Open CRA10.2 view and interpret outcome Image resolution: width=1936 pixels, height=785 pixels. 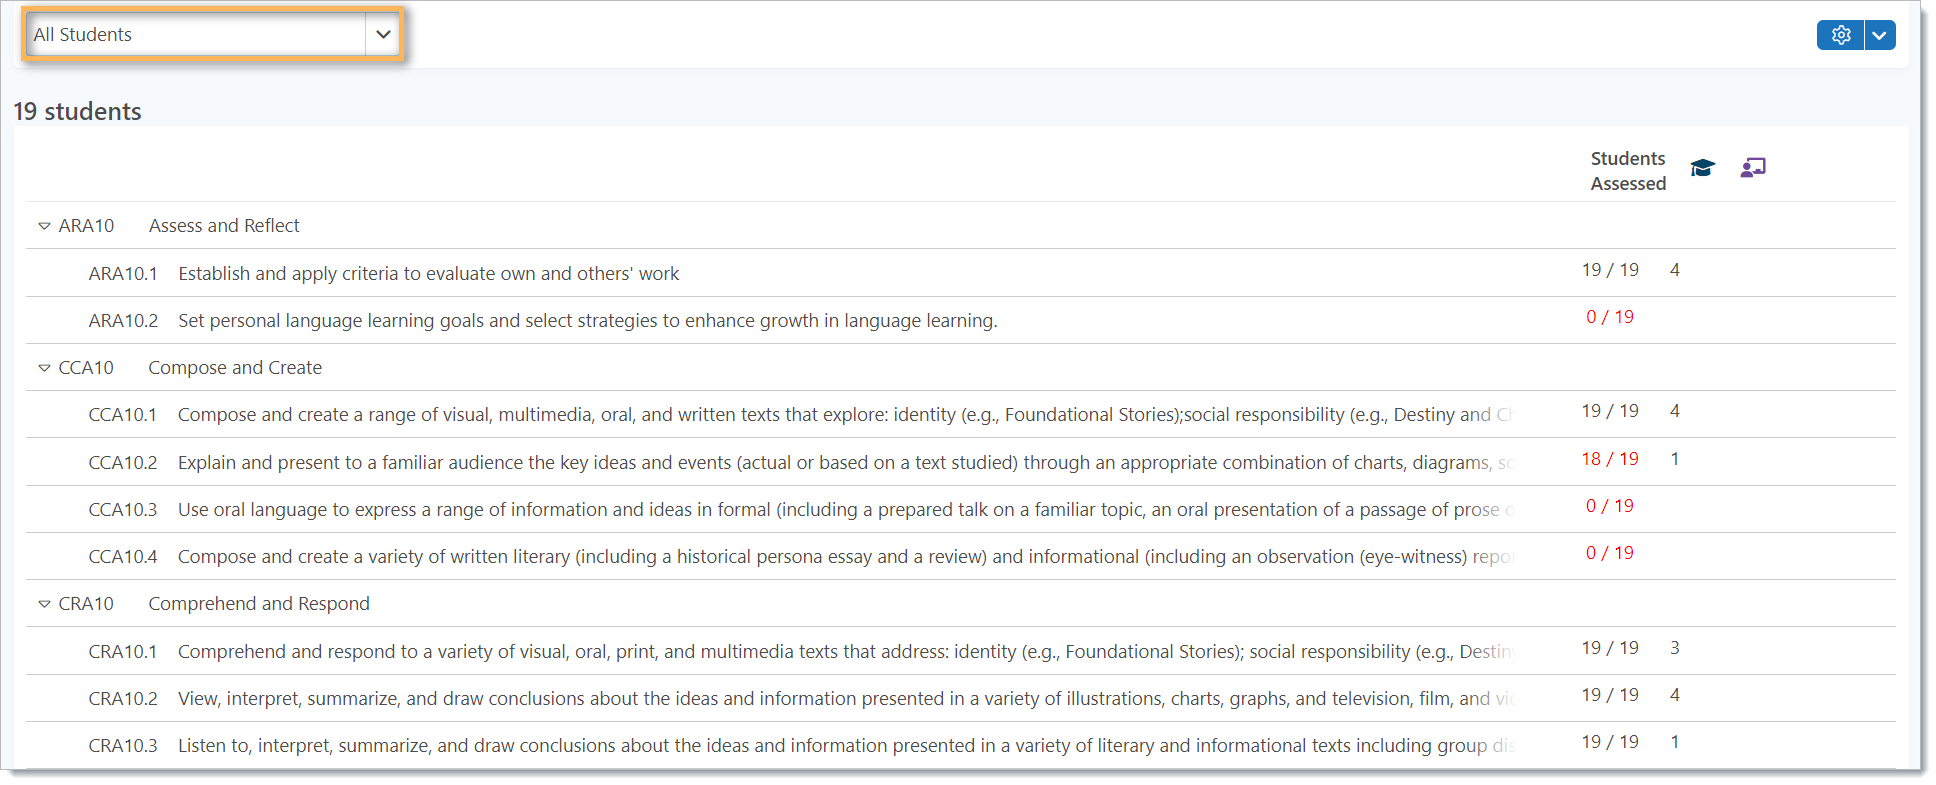[x=960, y=698]
